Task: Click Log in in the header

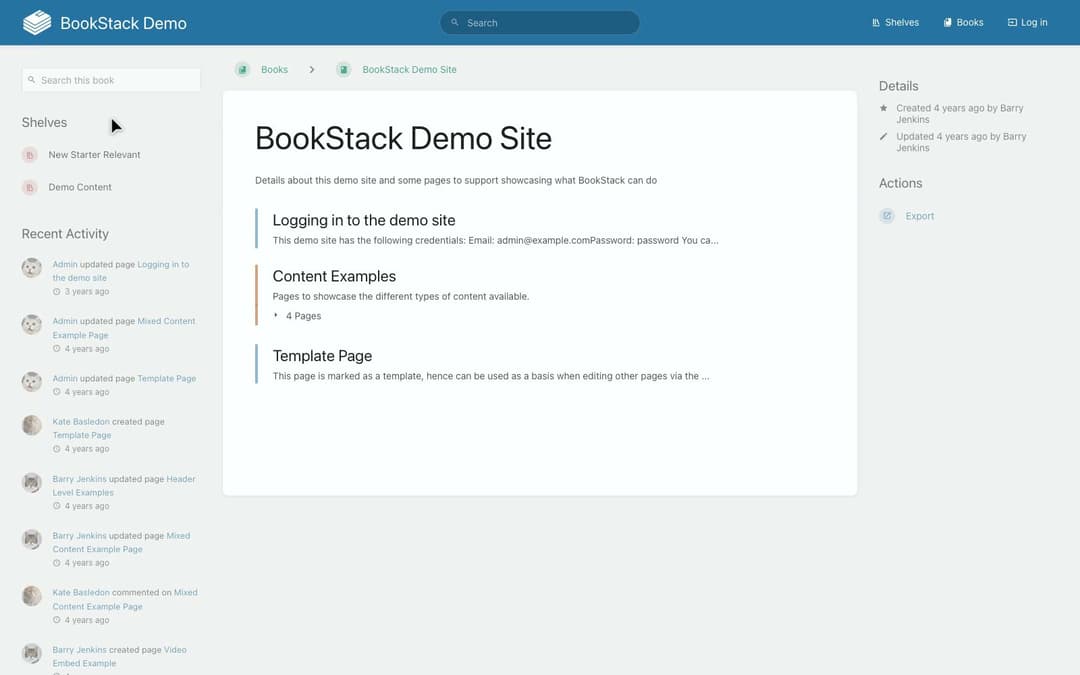Action: point(1028,23)
